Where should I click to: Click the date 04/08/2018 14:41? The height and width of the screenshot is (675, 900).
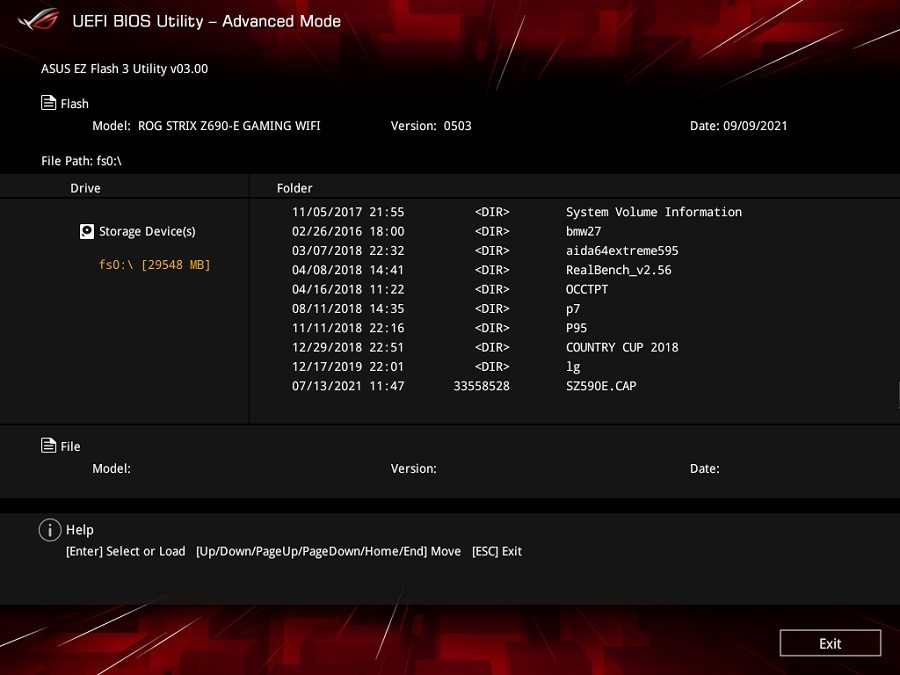click(348, 270)
